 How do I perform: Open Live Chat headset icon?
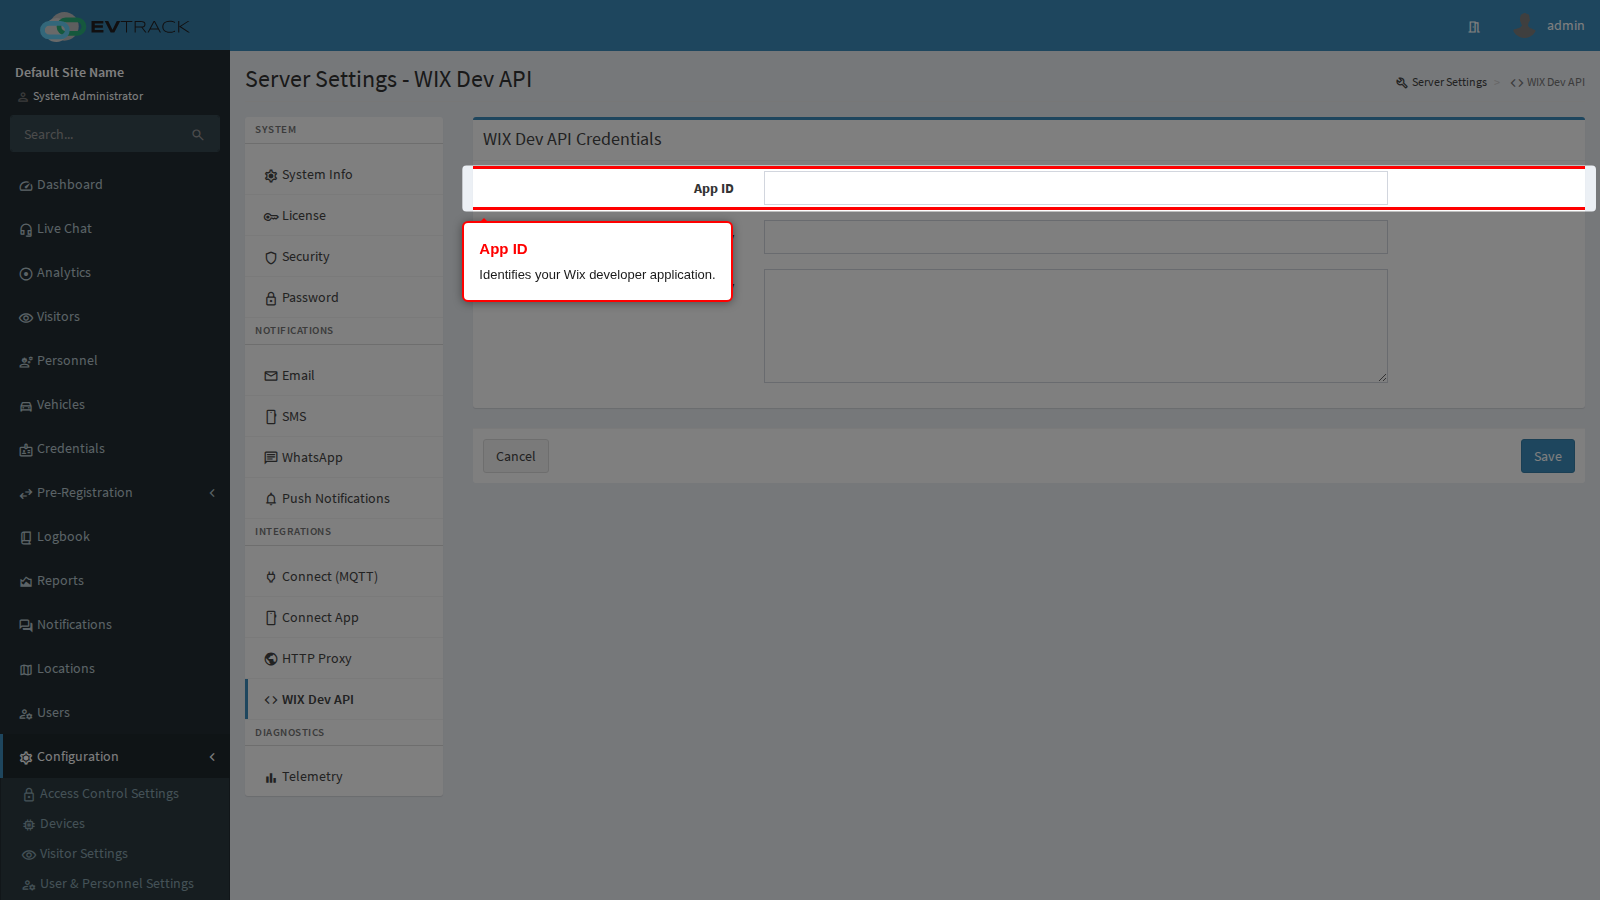[26, 230]
